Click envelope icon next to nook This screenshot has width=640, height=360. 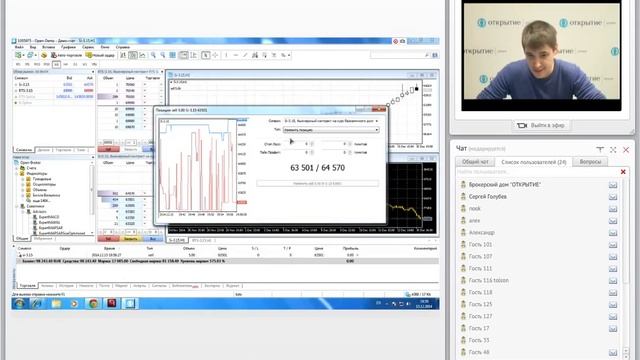pyautogui.click(x=613, y=209)
